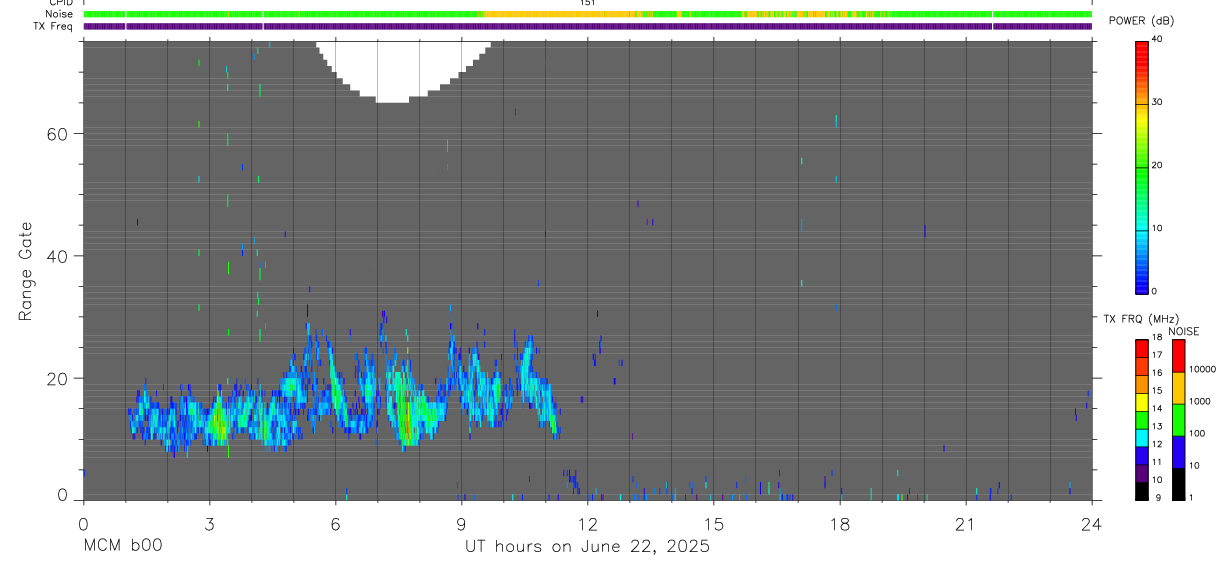
Task: Click the white no-data gap in plot
Action: tap(403, 68)
